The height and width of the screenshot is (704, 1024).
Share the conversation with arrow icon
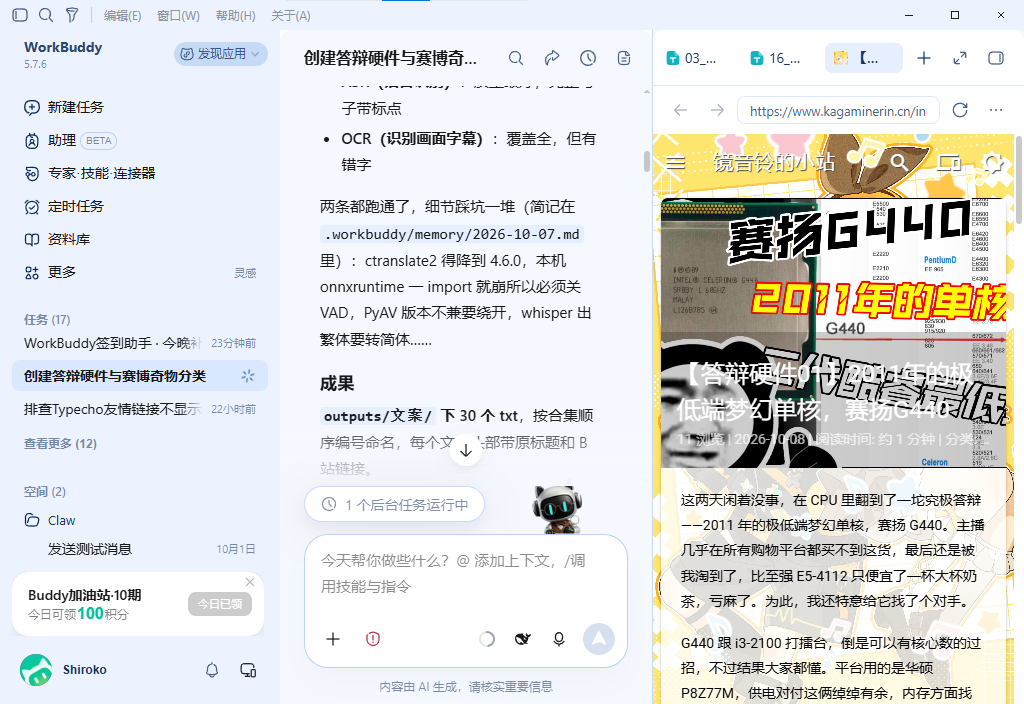point(552,58)
